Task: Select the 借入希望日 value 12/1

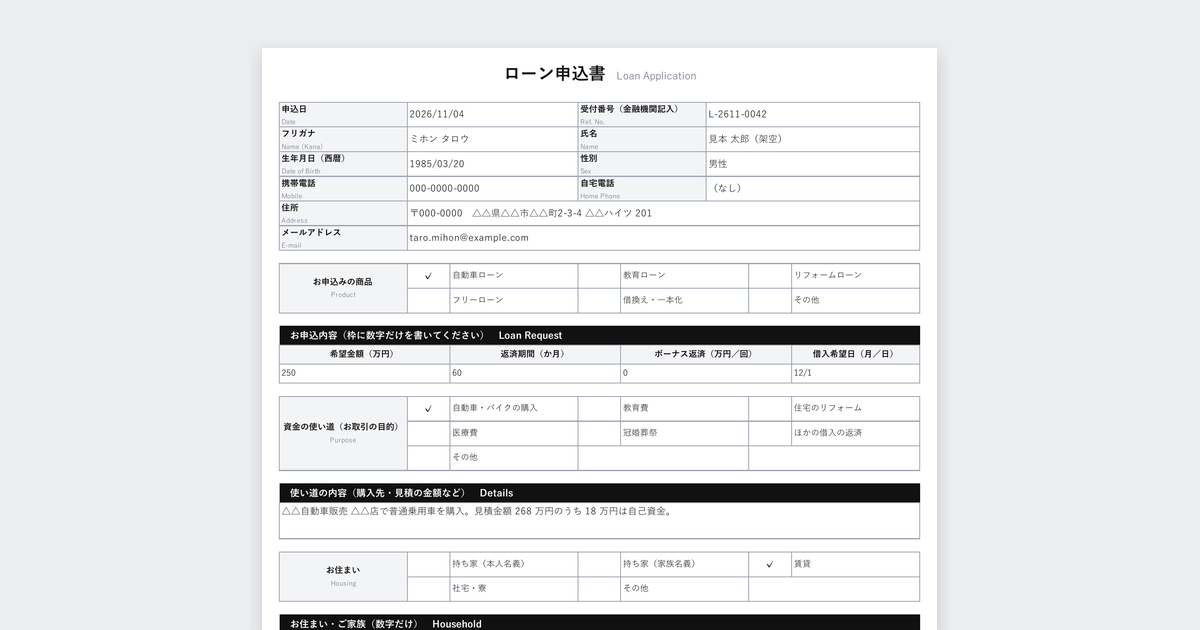Action: (856, 373)
